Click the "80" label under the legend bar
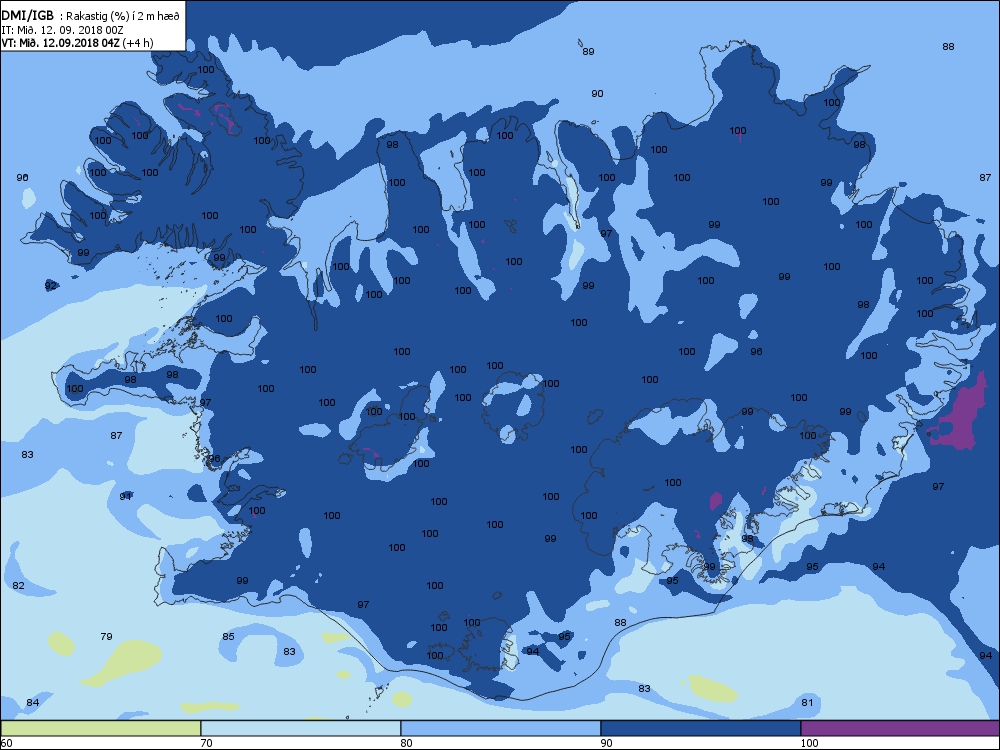 (x=406, y=743)
